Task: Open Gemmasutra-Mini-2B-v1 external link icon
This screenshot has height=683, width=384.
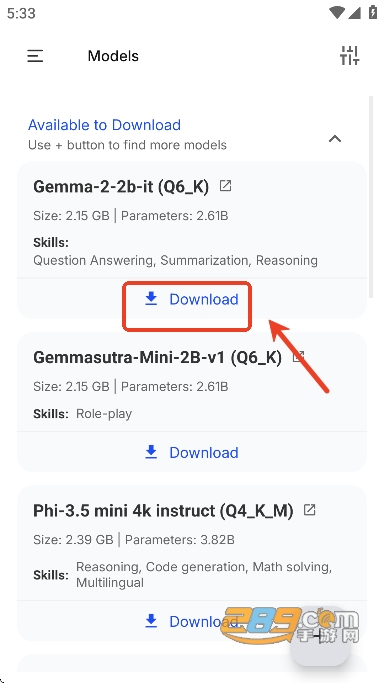Action: click(x=298, y=357)
